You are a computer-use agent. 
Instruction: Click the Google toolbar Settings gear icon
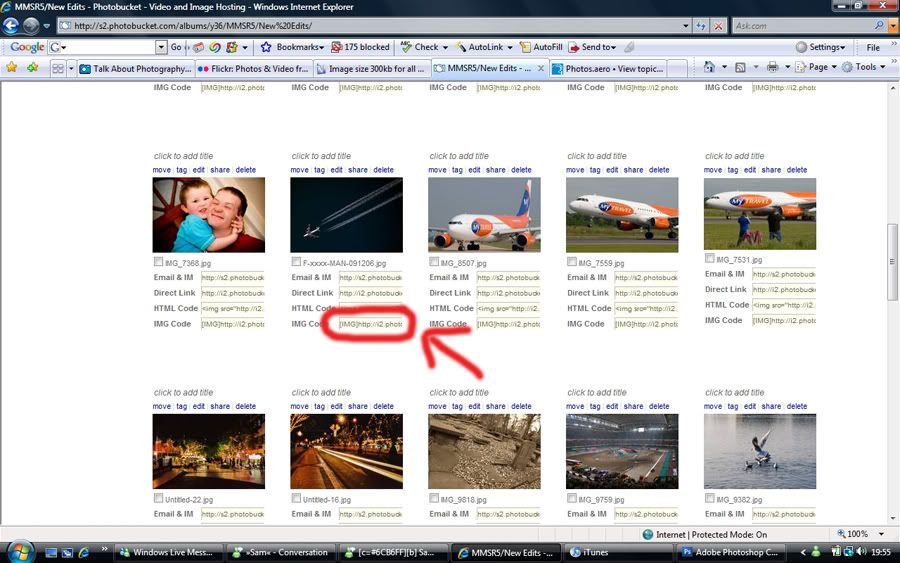(801, 47)
